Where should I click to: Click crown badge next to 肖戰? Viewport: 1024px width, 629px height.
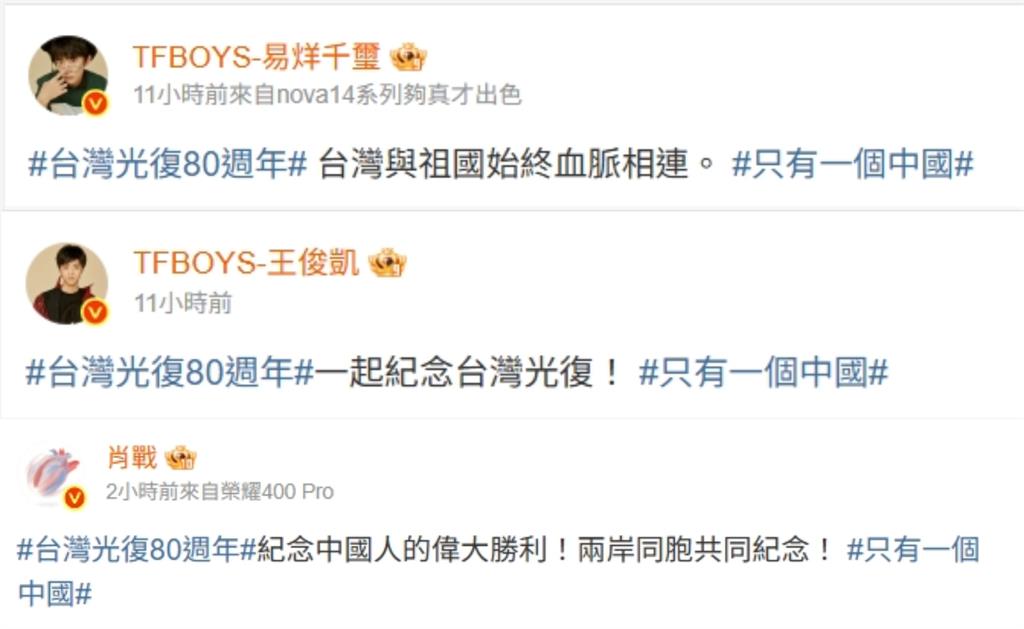[x=180, y=458]
